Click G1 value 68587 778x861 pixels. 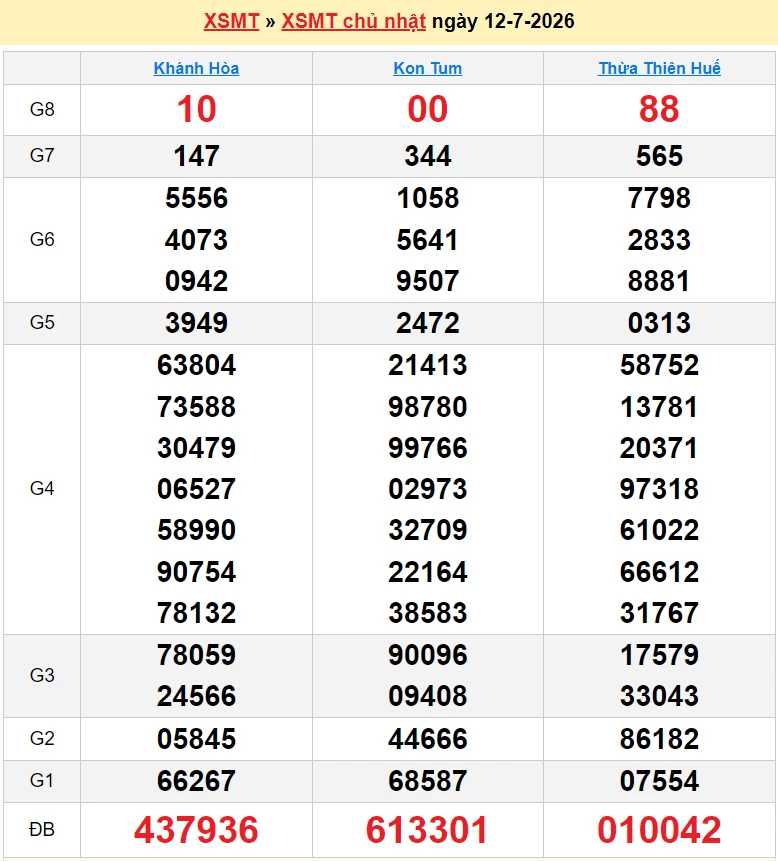(428, 781)
